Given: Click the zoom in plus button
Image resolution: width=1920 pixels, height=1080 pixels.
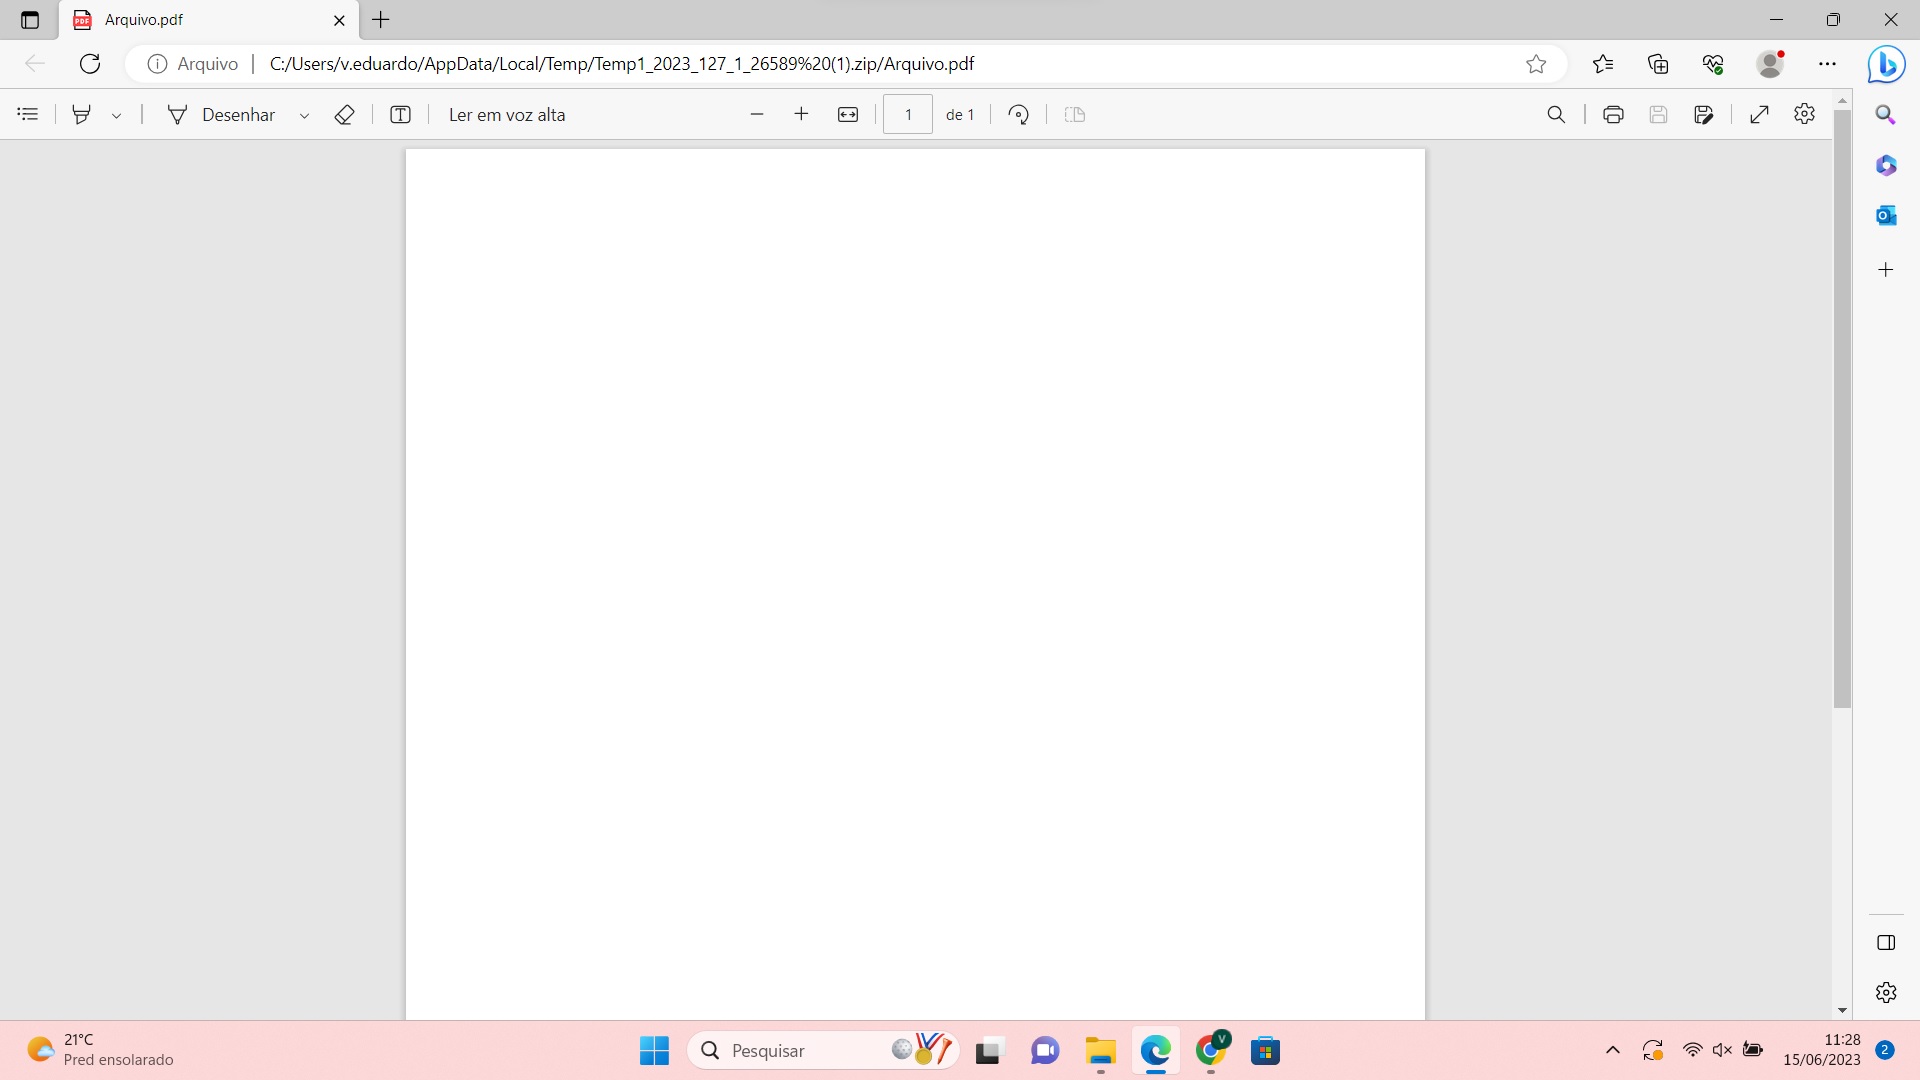Looking at the screenshot, I should coord(801,114).
